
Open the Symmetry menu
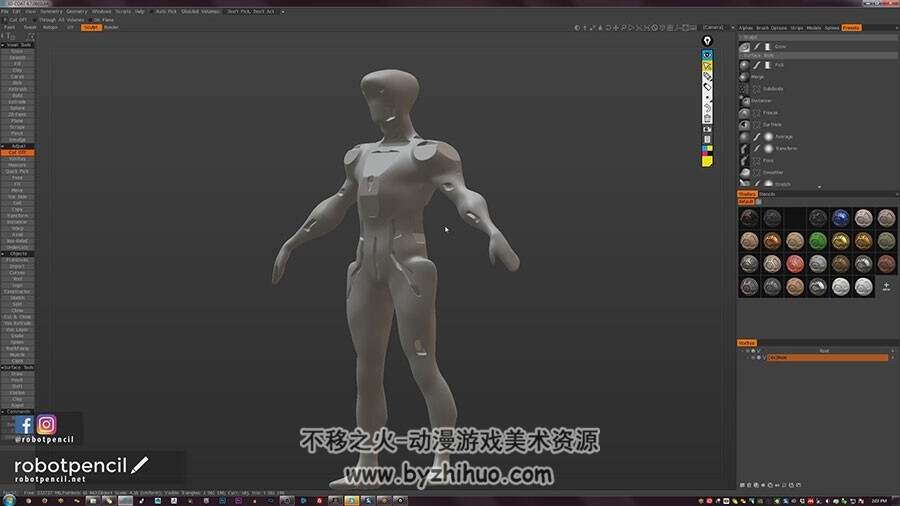51,11
